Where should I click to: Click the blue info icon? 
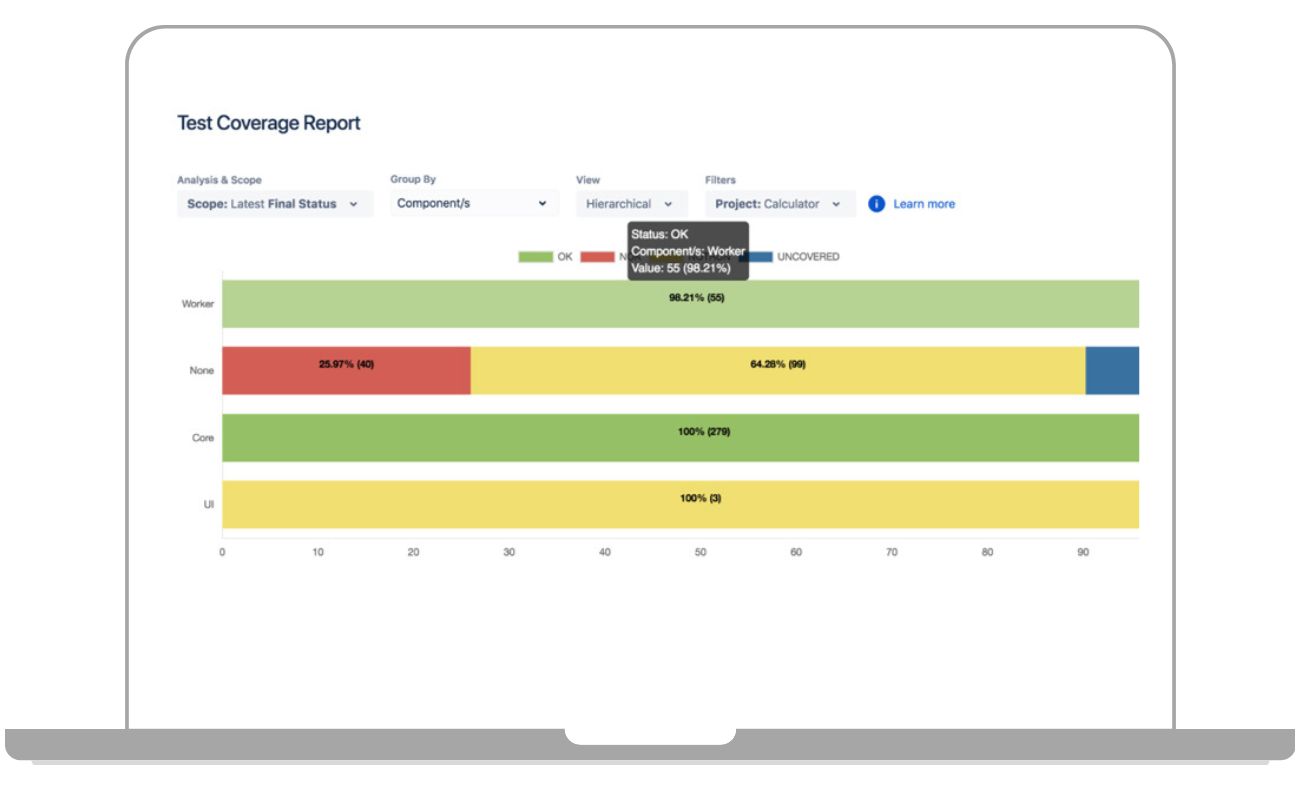pos(876,204)
